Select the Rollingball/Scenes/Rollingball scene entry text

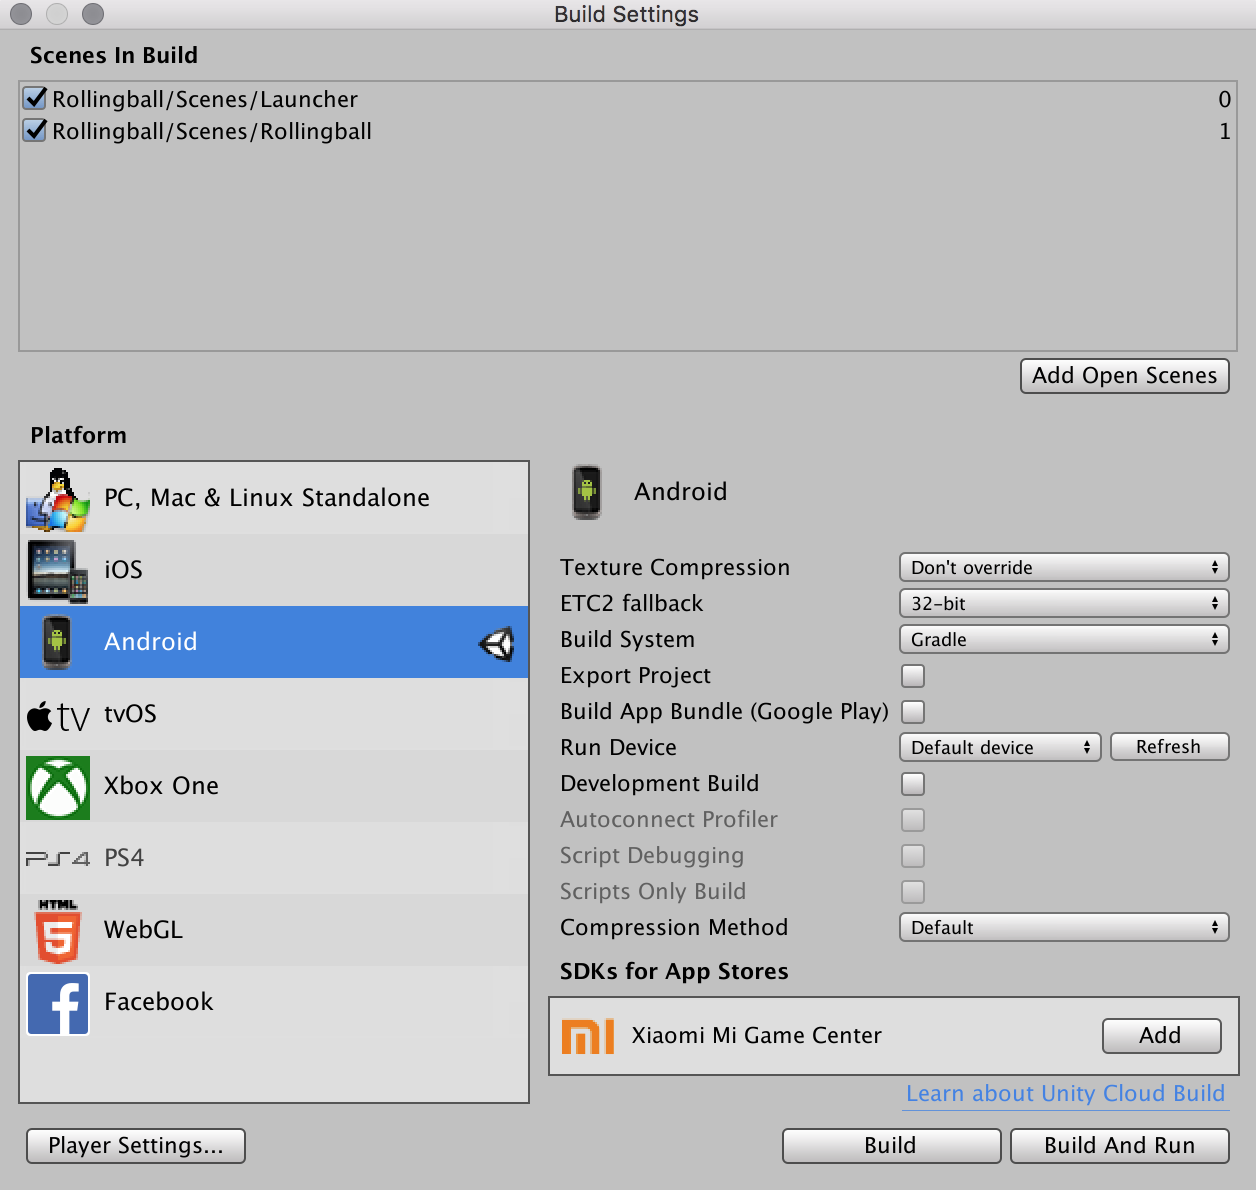click(x=212, y=131)
